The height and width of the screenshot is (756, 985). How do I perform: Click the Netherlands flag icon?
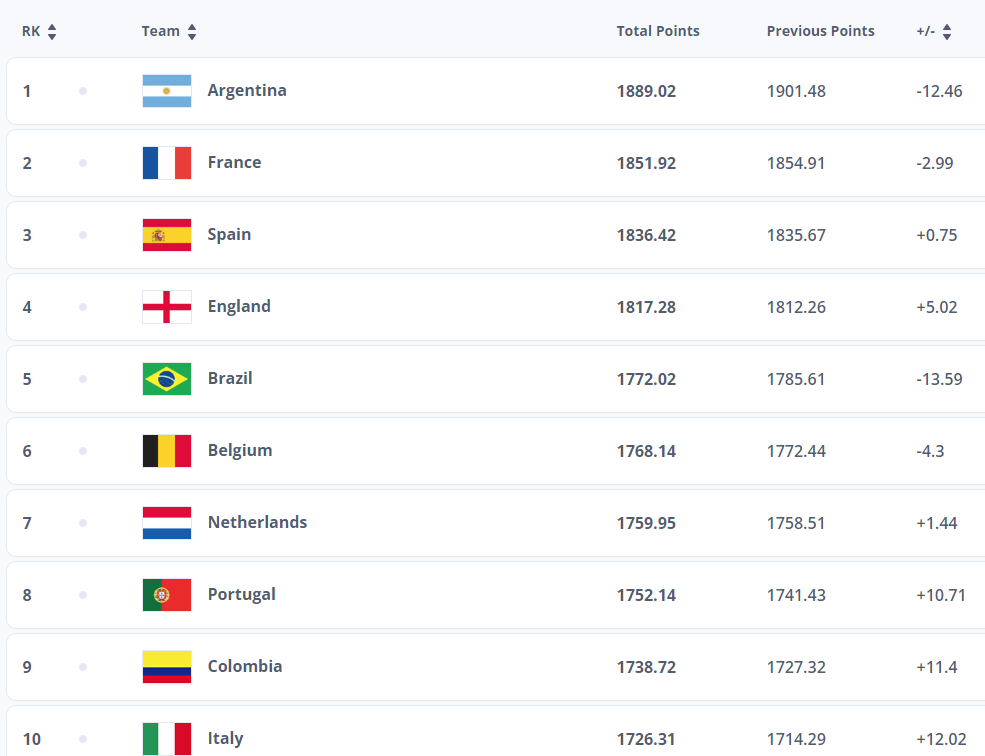click(167, 523)
